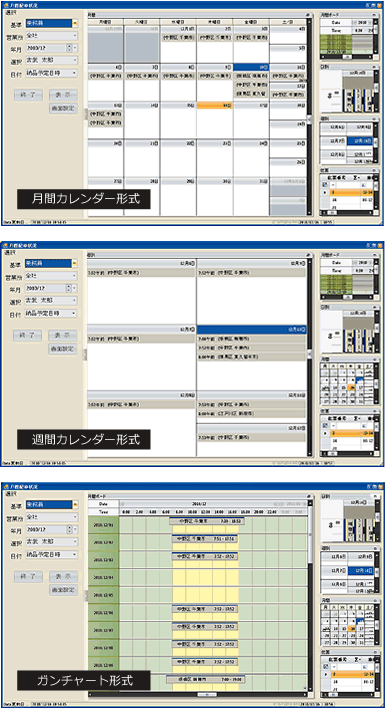Click the horizontal scrollbar thumb below the Gantt chart

pyautogui.click(x=207, y=694)
